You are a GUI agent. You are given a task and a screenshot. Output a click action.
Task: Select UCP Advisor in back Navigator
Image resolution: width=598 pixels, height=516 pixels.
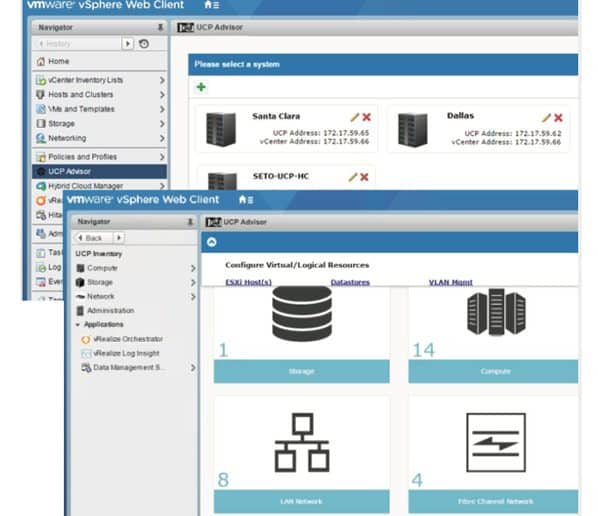(x=100, y=171)
